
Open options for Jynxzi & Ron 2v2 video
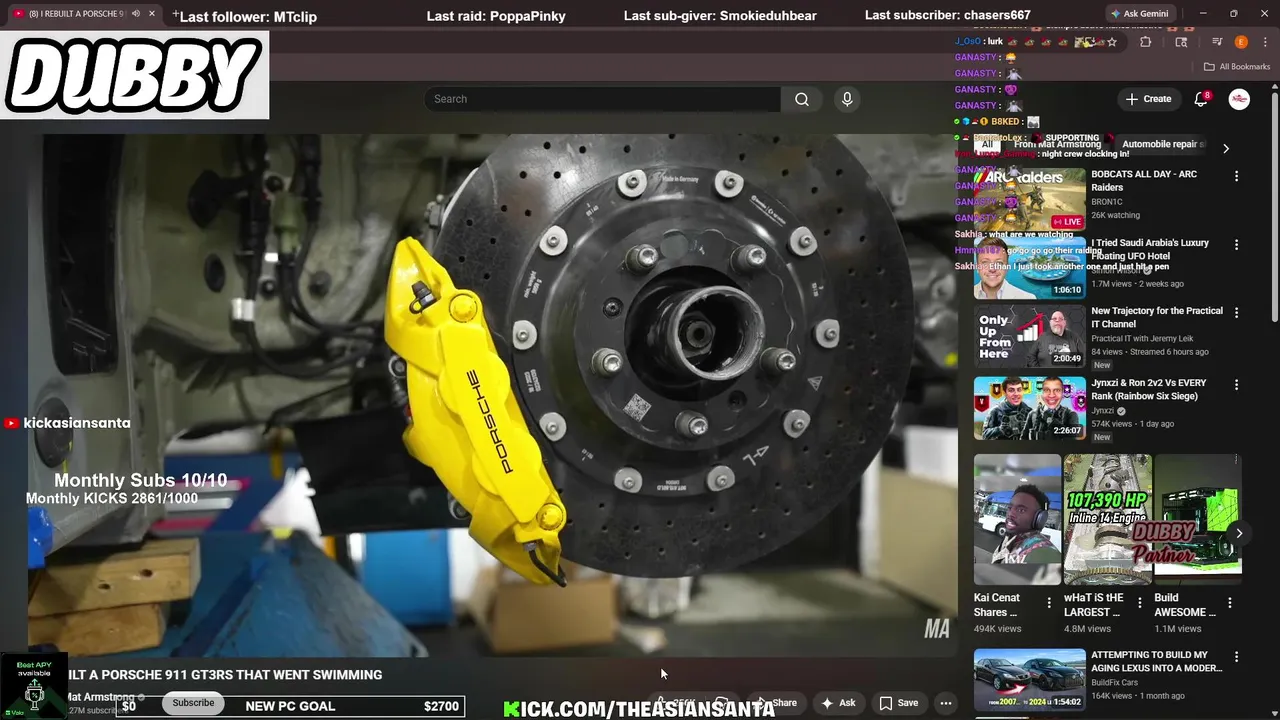point(1236,384)
